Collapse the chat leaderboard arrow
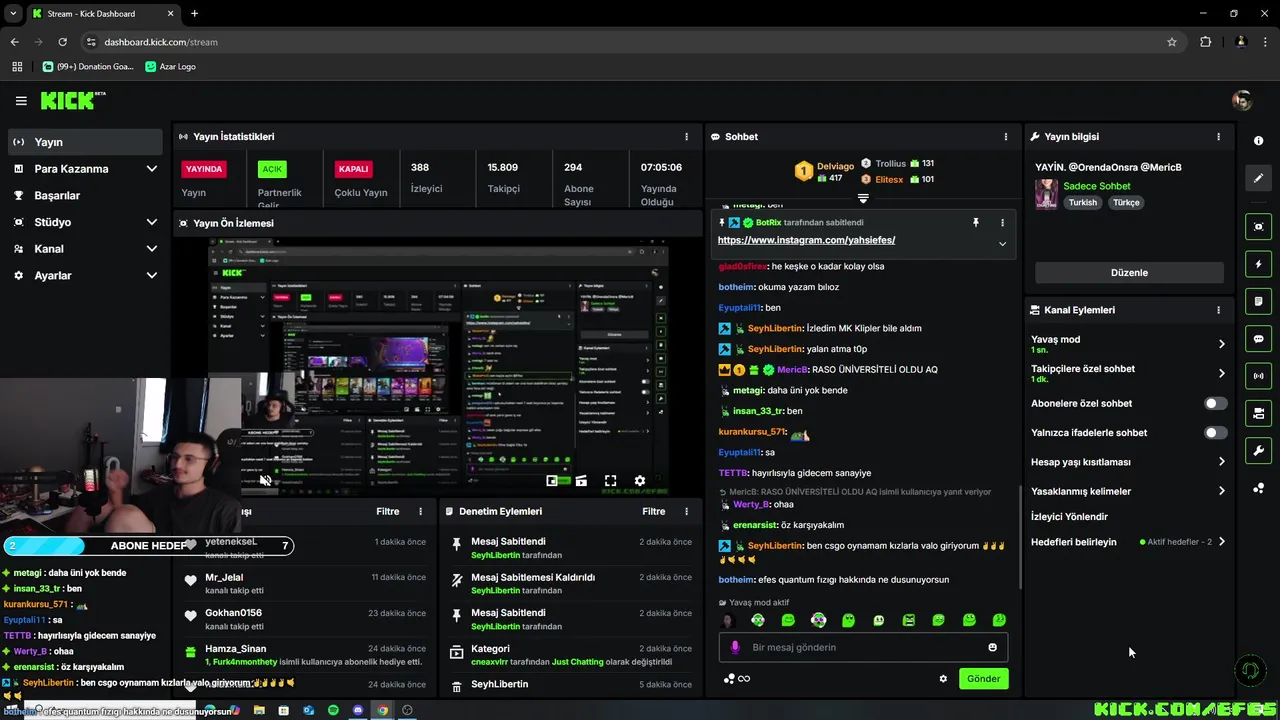The width and height of the screenshot is (1280, 720). [x=863, y=198]
